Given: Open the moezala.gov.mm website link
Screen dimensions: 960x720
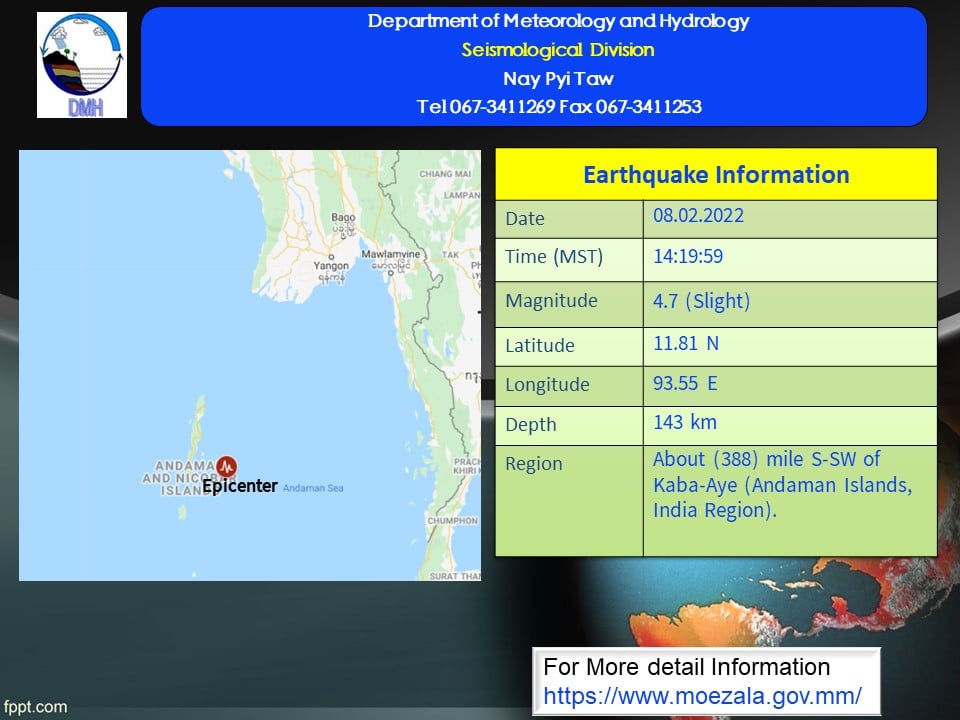Looking at the screenshot, I should 703,696.
